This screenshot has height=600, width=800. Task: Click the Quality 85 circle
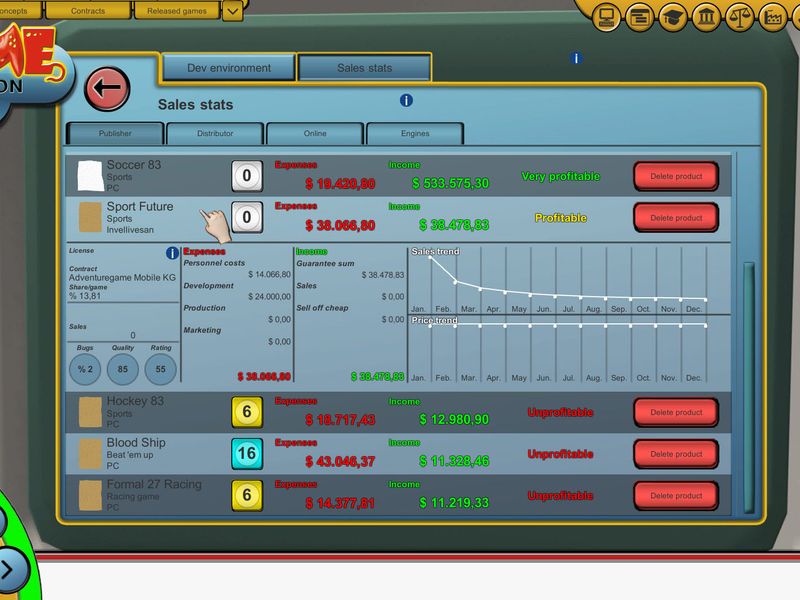[122, 369]
